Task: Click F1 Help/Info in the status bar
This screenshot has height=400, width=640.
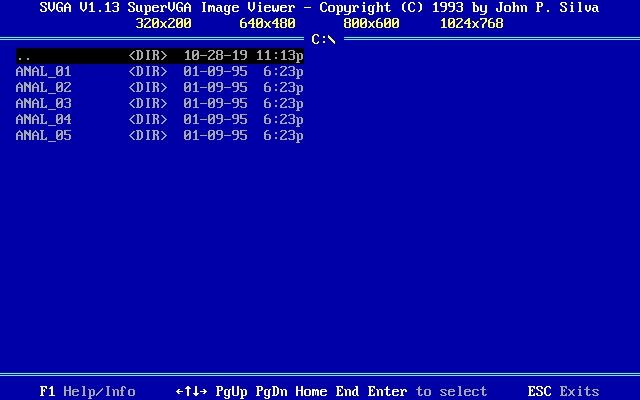Action: pos(87,391)
